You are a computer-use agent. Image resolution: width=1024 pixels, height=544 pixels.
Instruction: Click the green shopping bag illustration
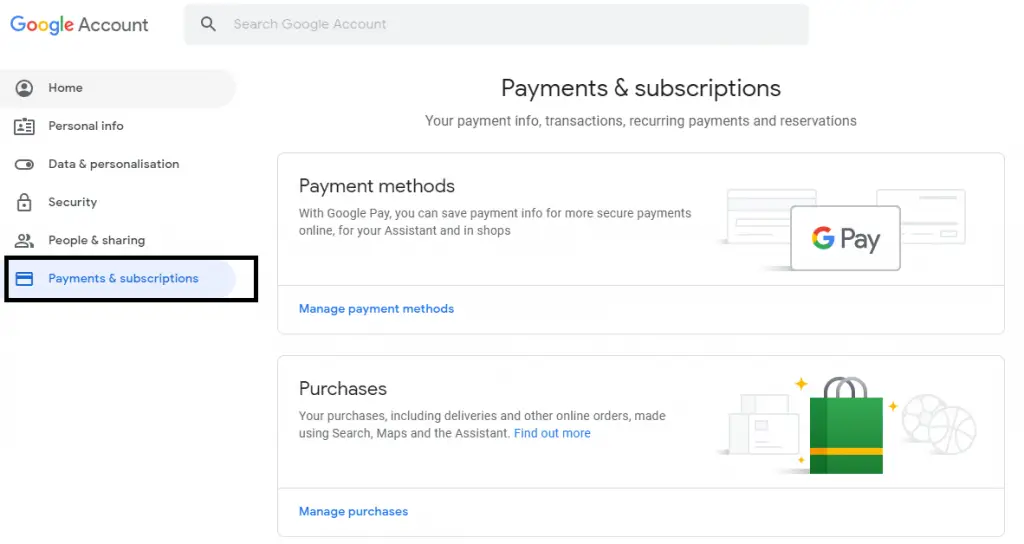click(x=846, y=425)
